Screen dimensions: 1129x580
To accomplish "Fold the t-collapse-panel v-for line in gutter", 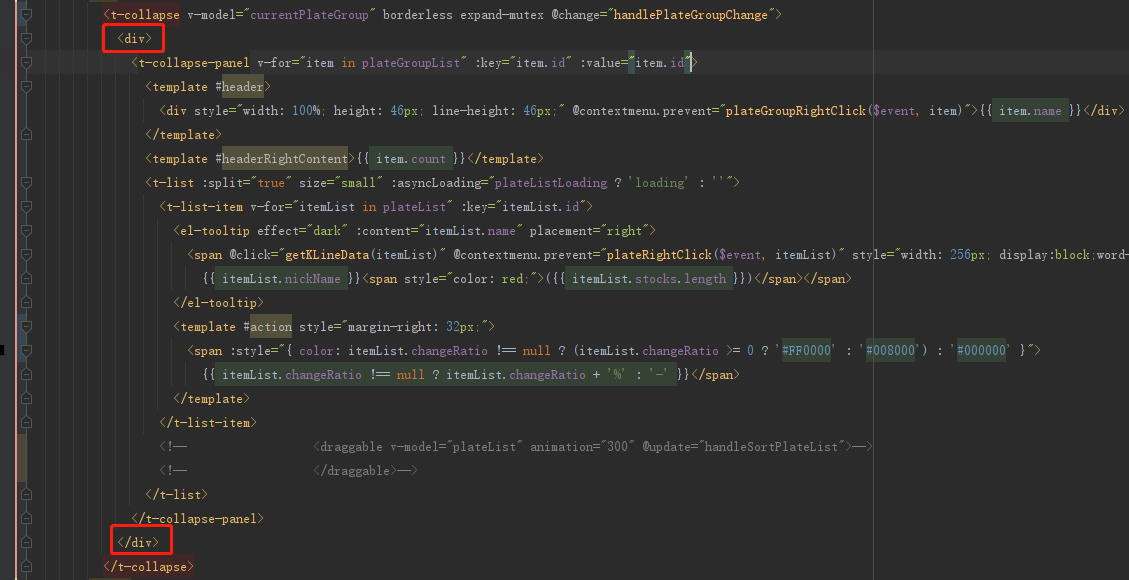I will pyautogui.click(x=27, y=63).
